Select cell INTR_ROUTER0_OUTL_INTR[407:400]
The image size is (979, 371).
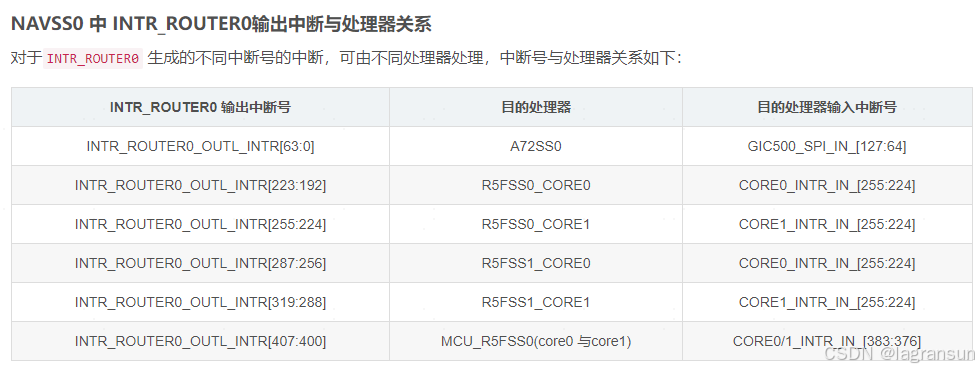[x=200, y=342]
